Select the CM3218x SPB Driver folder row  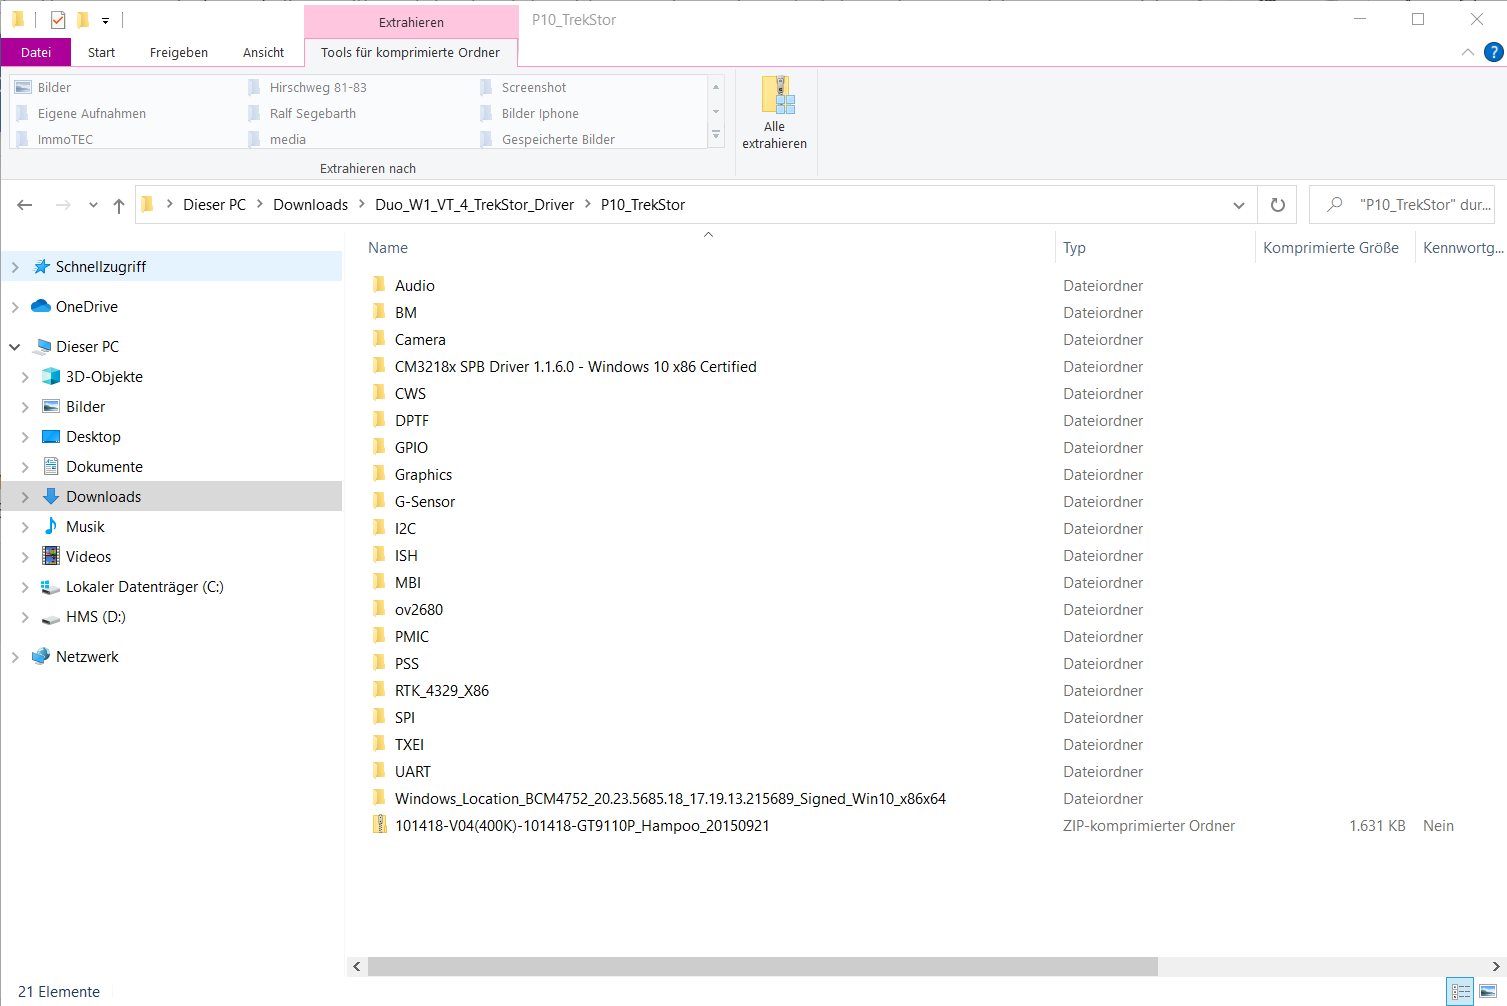[575, 367]
